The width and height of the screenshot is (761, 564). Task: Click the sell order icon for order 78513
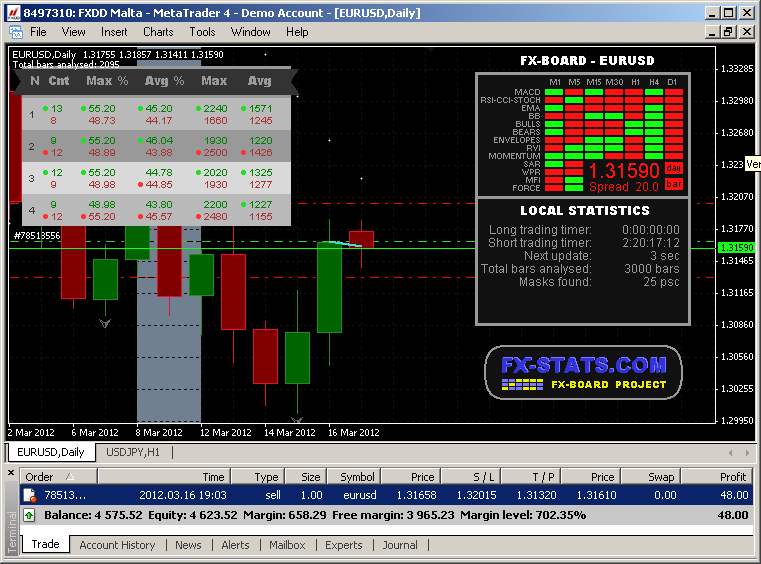pos(30,496)
